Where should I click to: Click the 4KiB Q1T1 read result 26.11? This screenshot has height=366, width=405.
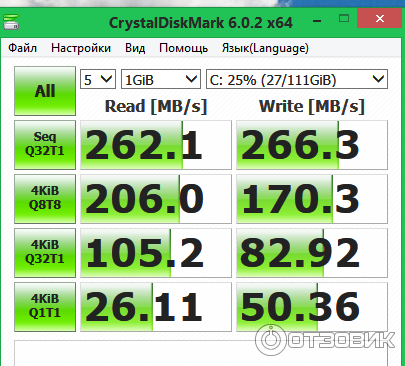[156, 307]
